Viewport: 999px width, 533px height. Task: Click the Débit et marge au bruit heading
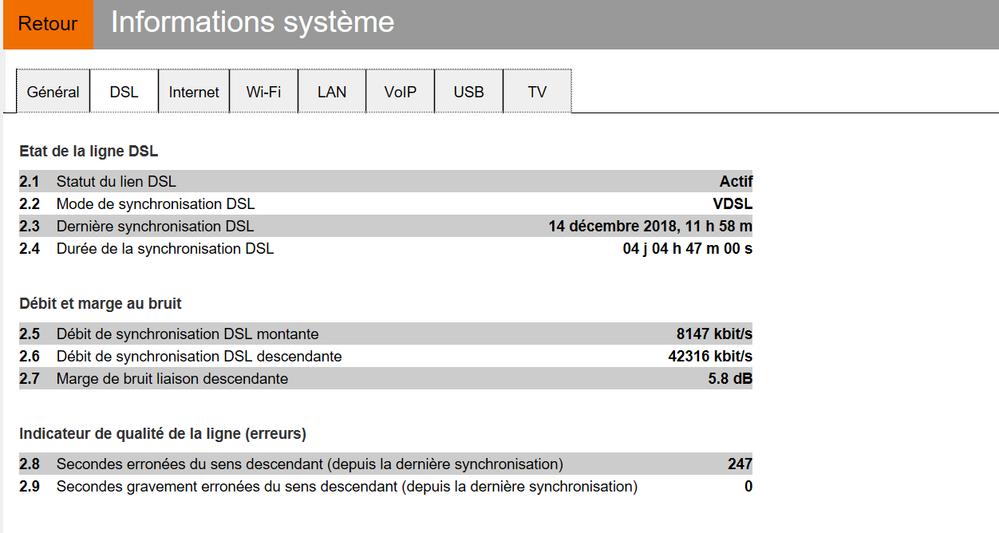pos(100,303)
